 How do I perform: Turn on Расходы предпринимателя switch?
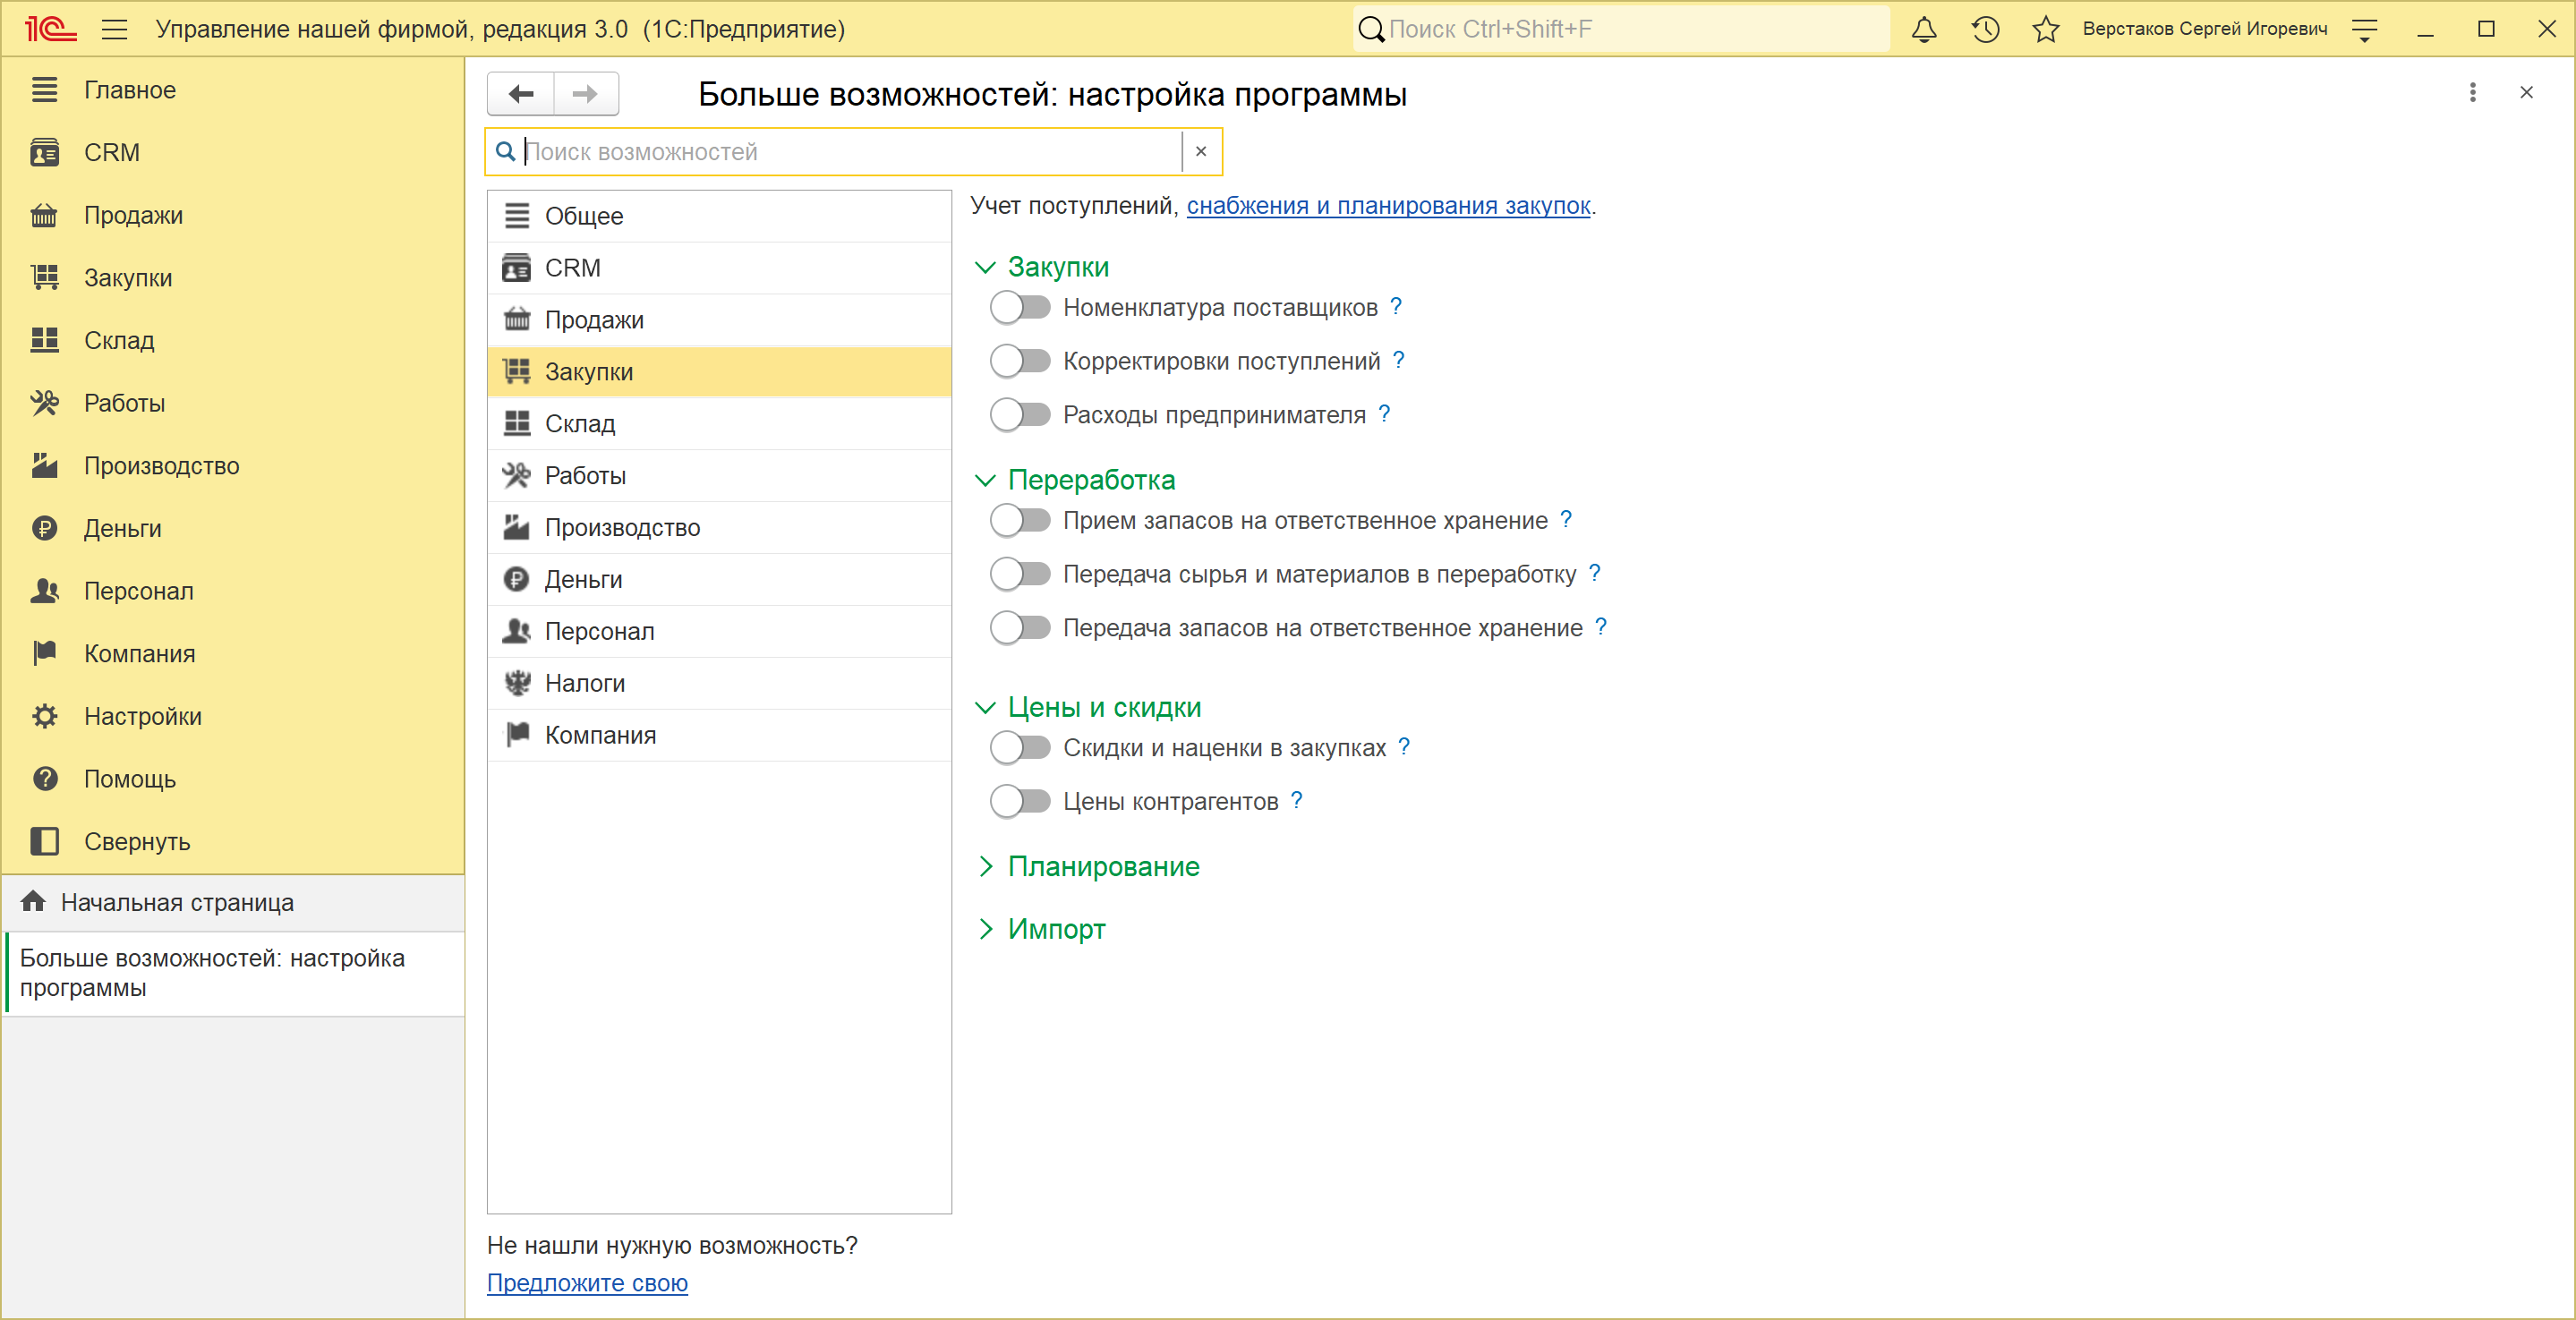coord(1020,414)
